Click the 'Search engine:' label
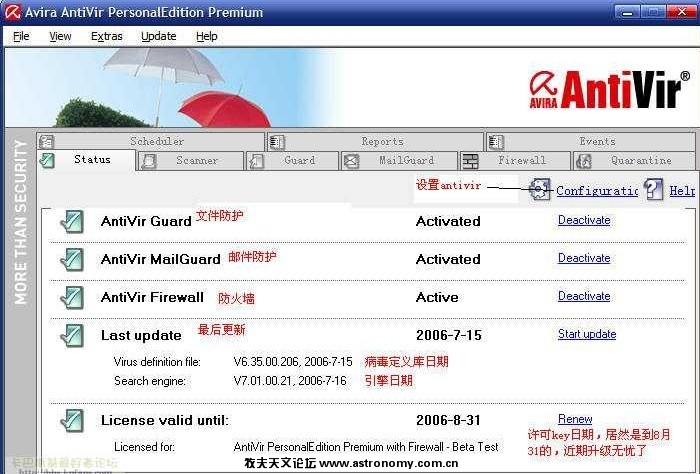This screenshot has width=700, height=474. coord(150,381)
